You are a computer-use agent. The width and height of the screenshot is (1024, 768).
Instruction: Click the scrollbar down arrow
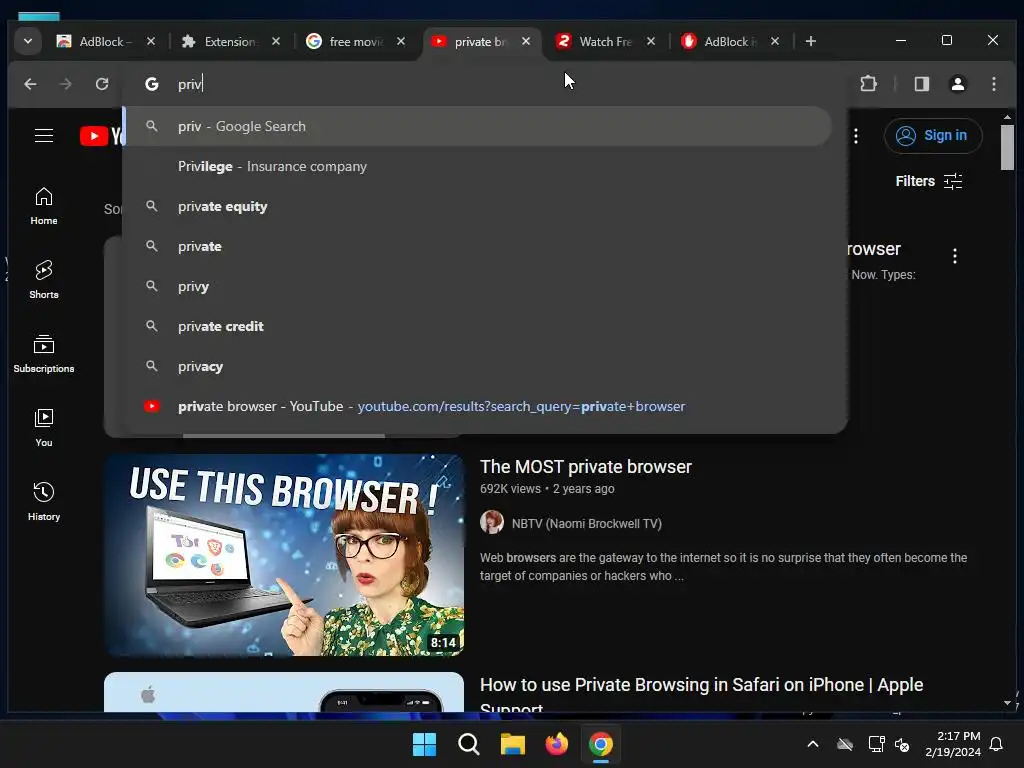(x=1007, y=703)
